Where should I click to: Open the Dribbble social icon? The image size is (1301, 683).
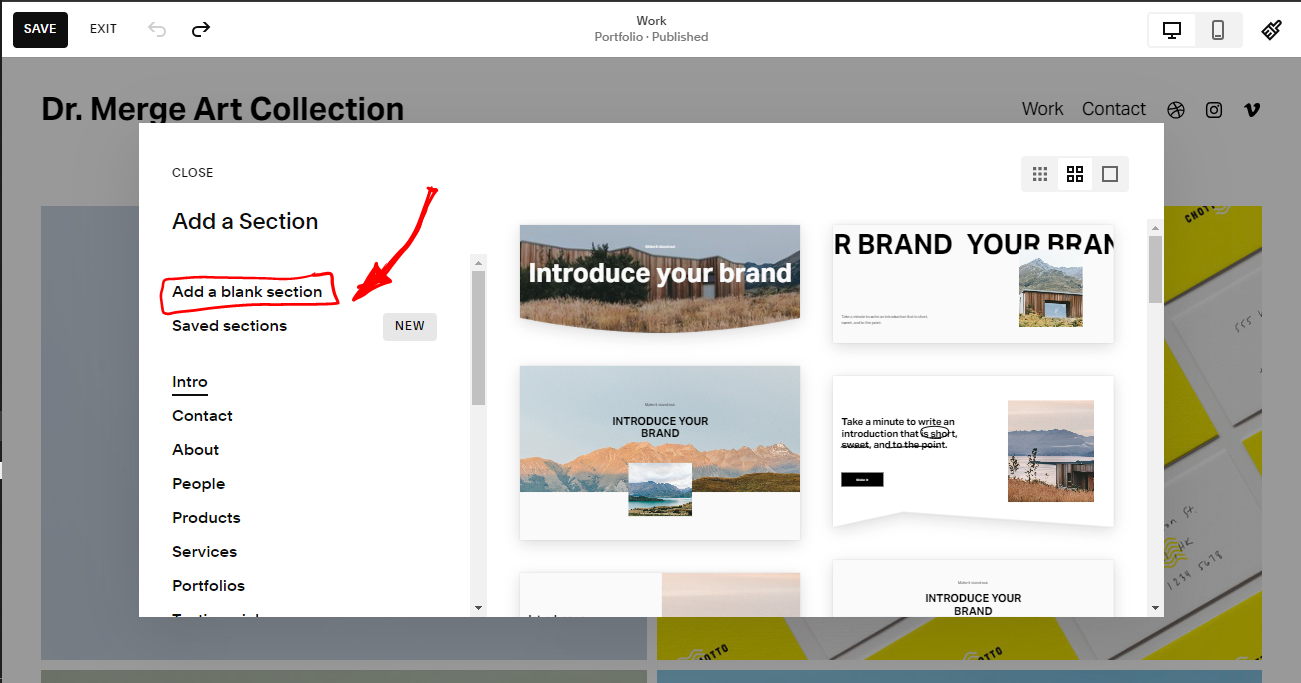click(1176, 110)
